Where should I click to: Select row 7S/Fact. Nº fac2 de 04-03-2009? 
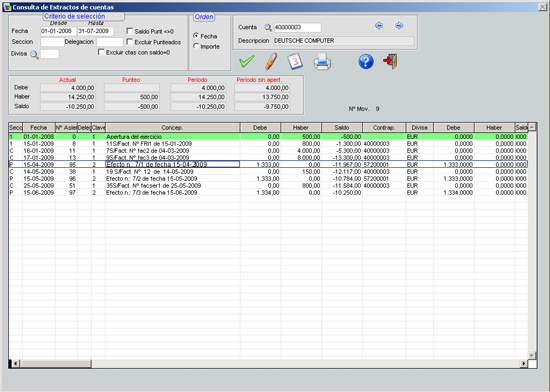coord(268,151)
